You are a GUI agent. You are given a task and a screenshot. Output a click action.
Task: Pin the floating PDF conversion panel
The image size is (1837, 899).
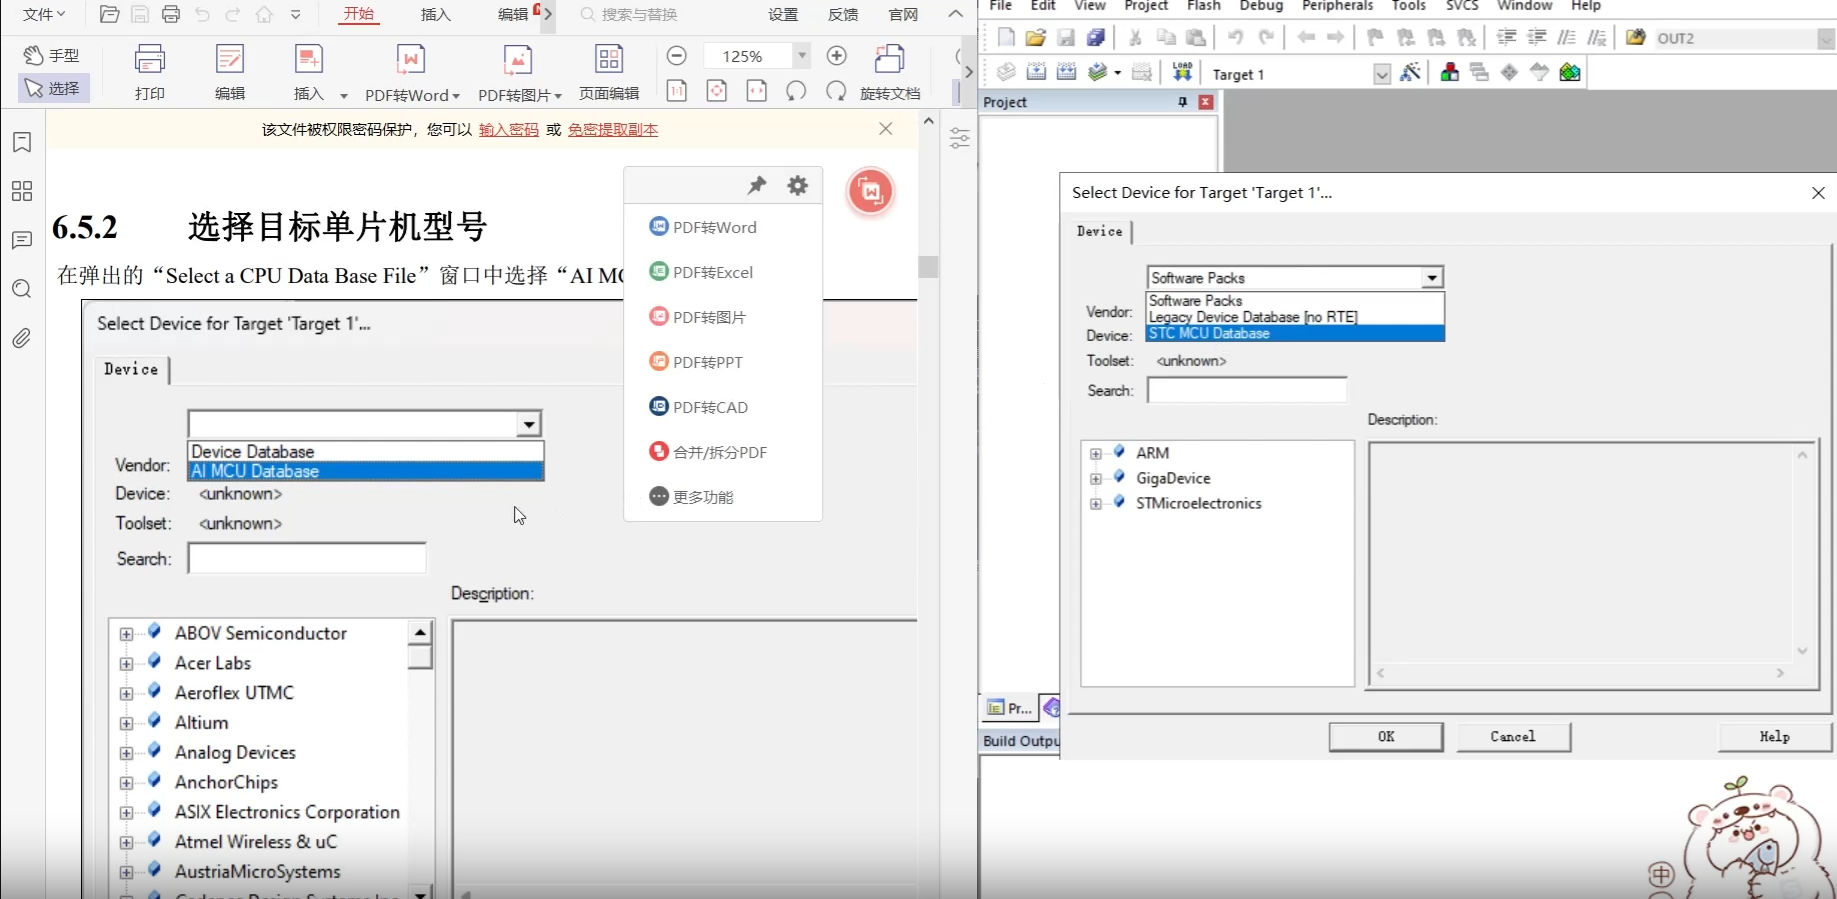pos(757,185)
